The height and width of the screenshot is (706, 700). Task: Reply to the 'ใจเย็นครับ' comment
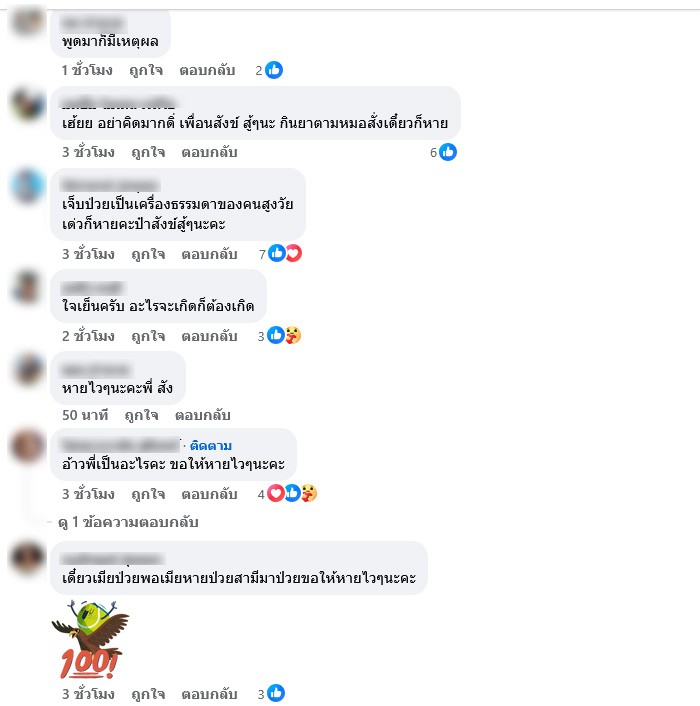click(209, 336)
